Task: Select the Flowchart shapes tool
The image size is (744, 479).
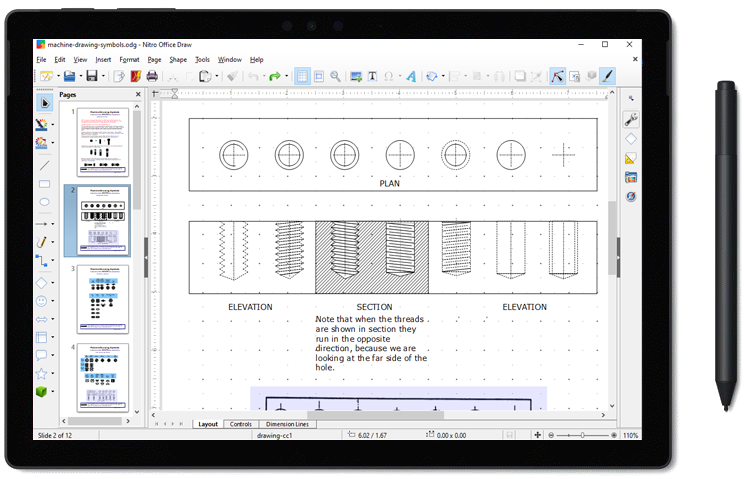Action: pos(42,337)
